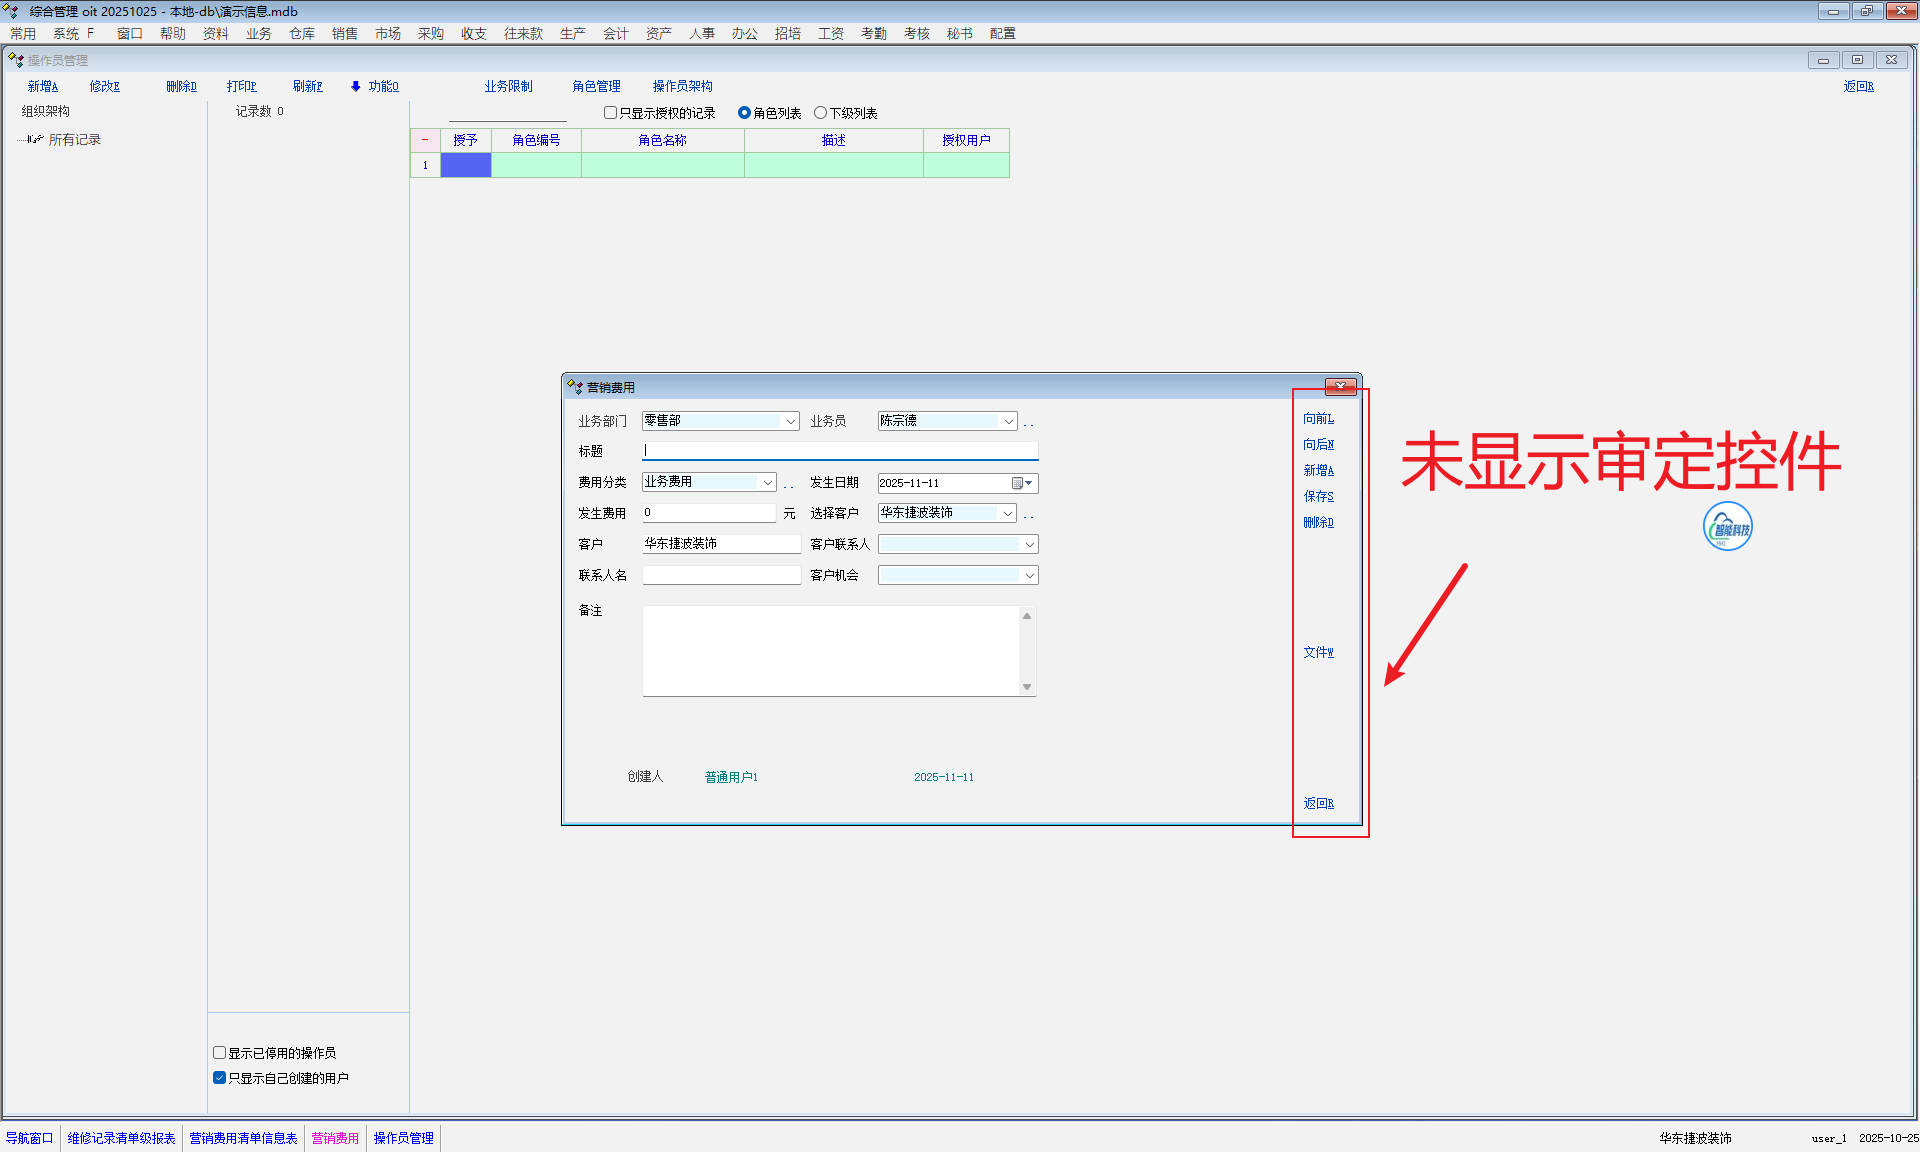This screenshot has width=1920, height=1152.
Task: Open the 销售 menu
Action: tap(344, 33)
